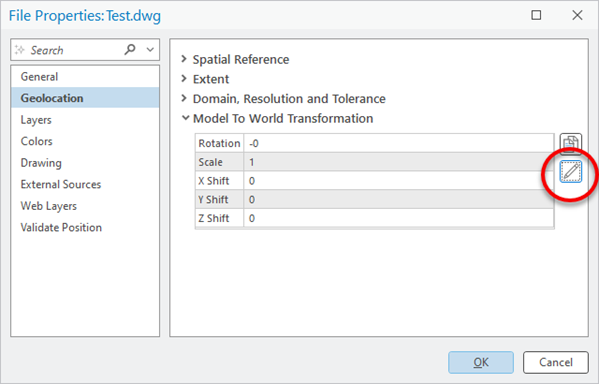
Task: Click the Cancel button
Action: [x=555, y=362]
